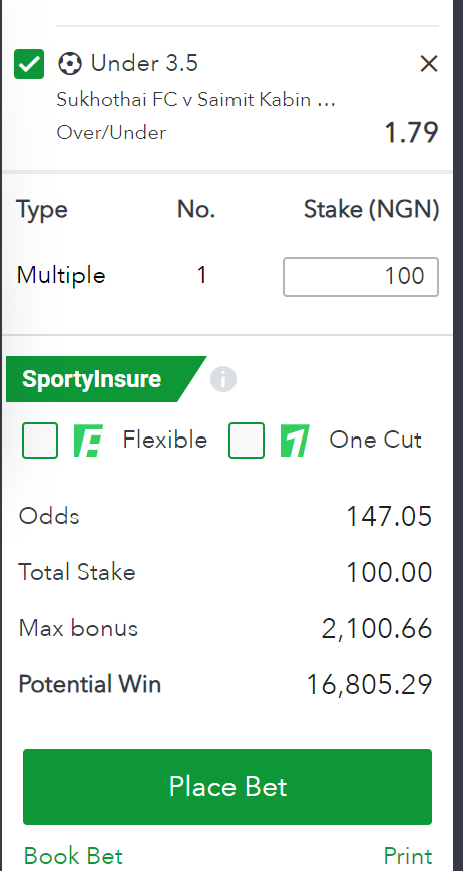464x872 pixels.
Task: Click the Stake amount field showing 100
Action: point(361,276)
